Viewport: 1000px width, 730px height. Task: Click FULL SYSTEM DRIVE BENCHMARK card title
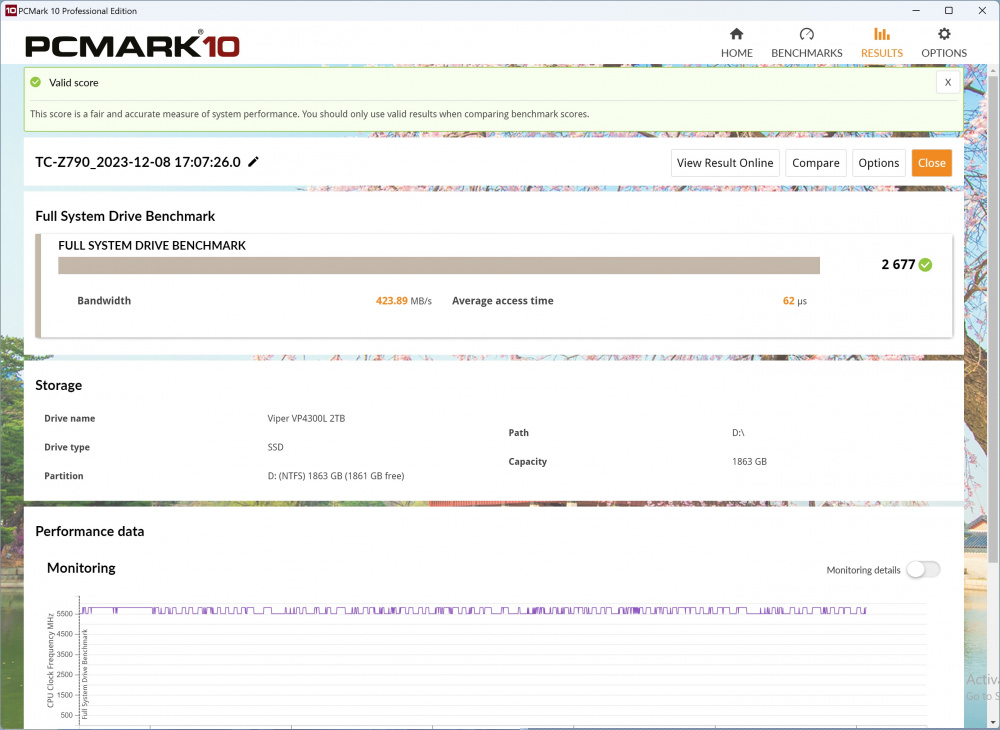pyautogui.click(x=152, y=245)
